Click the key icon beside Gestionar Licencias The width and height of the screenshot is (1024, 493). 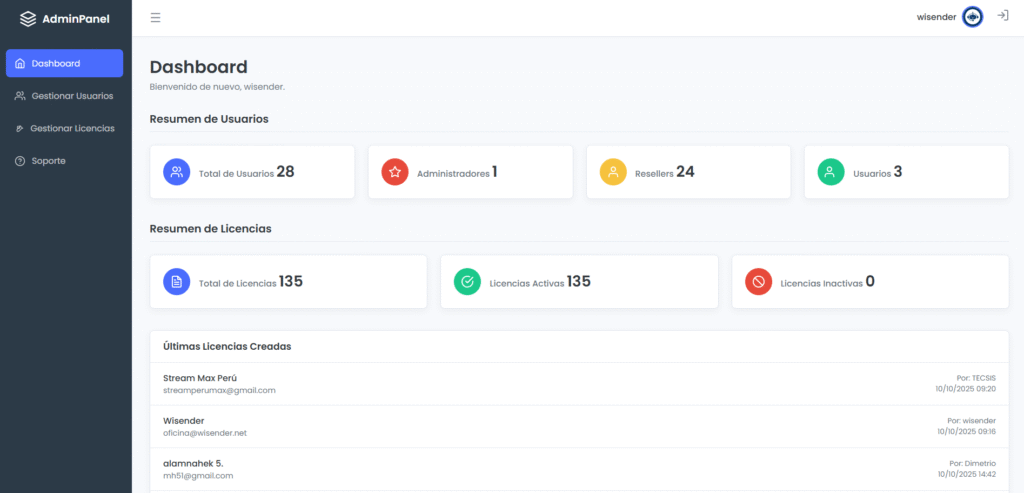(20, 129)
